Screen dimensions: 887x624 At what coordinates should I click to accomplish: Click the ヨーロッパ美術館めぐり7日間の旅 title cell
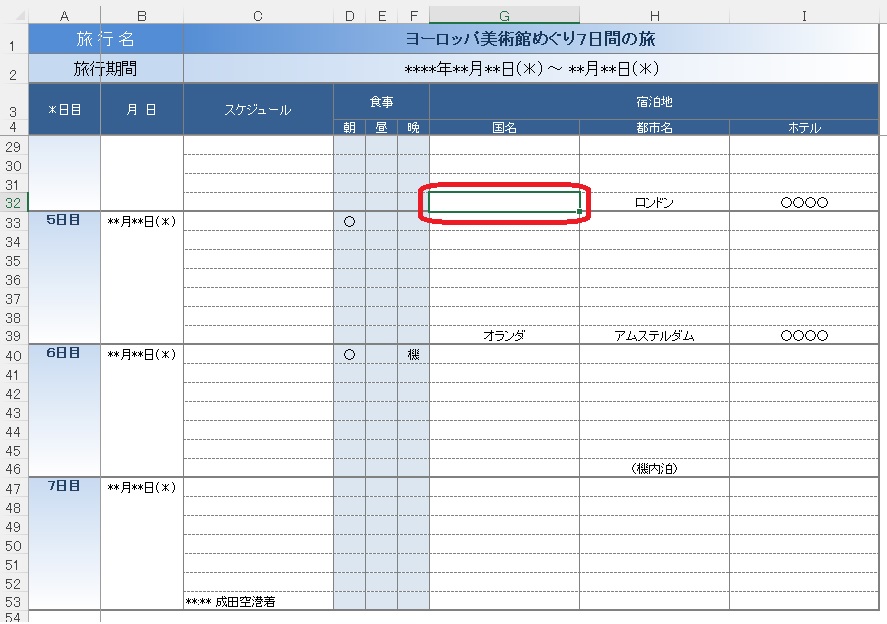(530, 39)
